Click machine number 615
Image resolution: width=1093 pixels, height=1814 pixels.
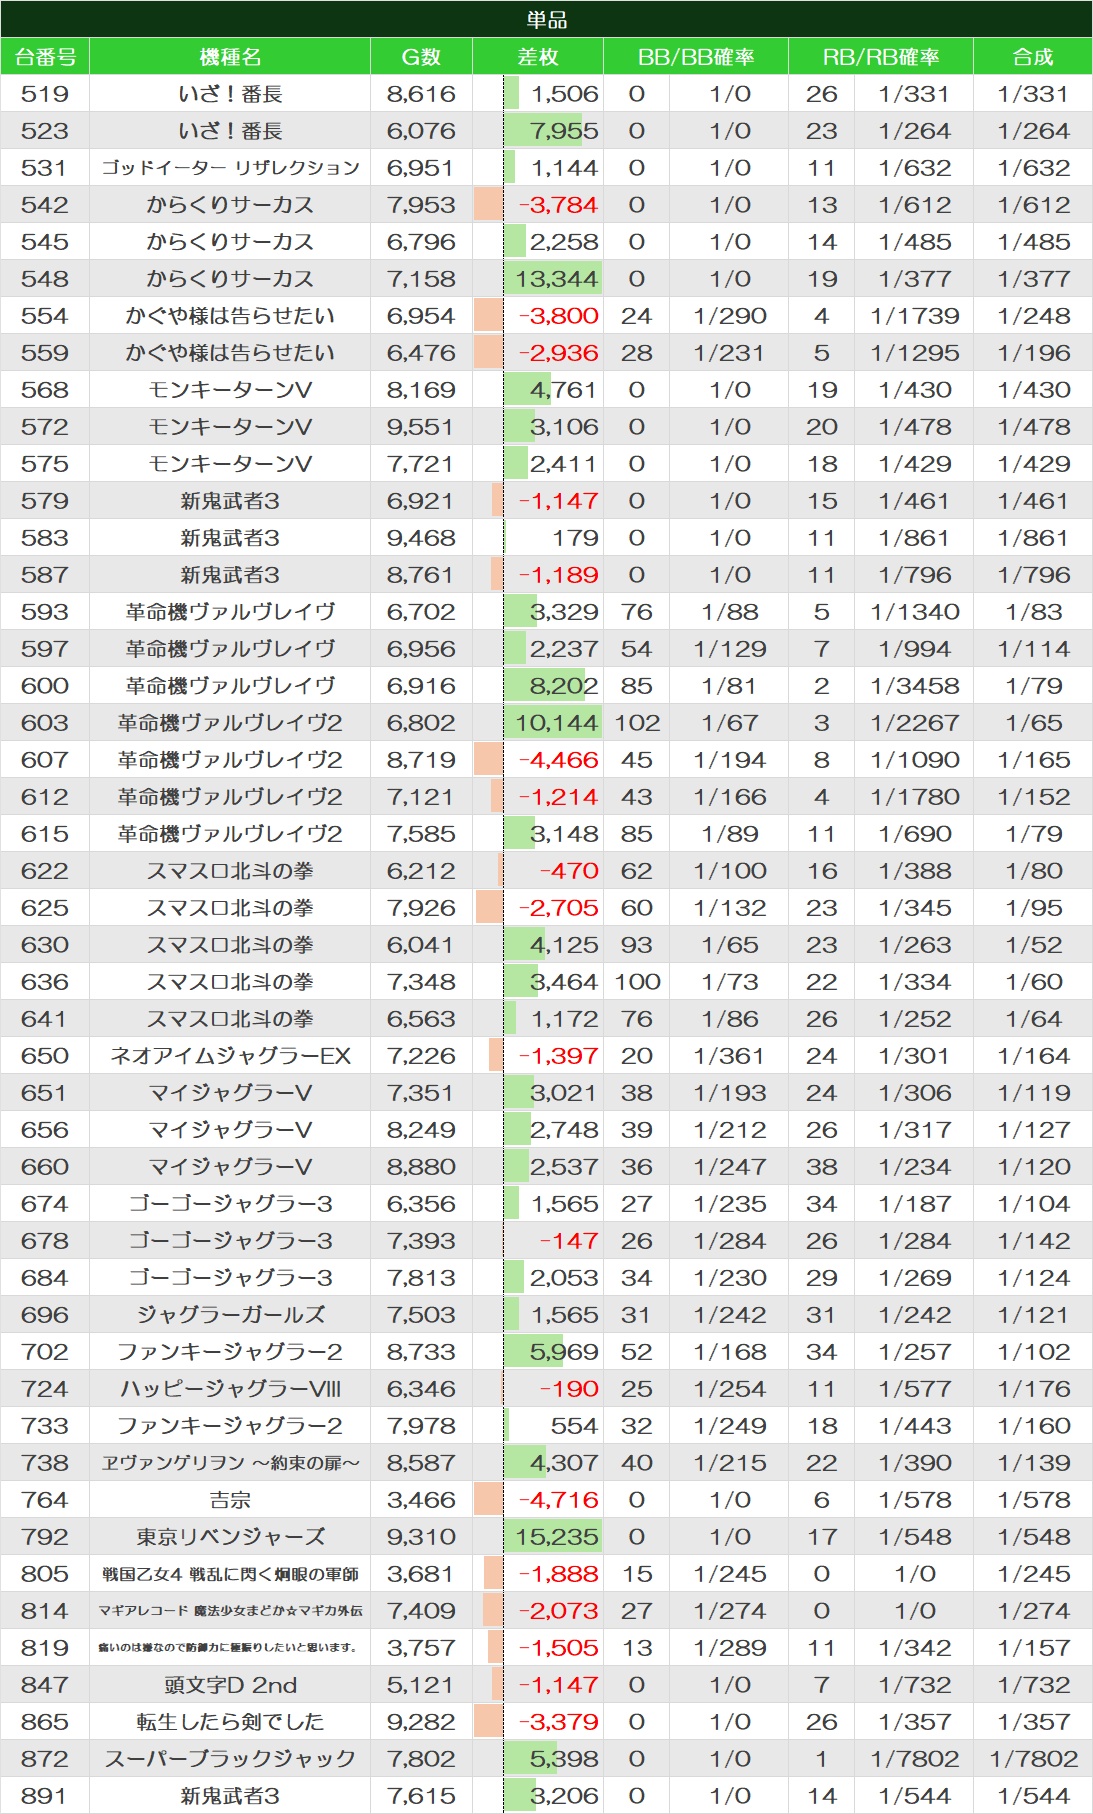tap(45, 834)
